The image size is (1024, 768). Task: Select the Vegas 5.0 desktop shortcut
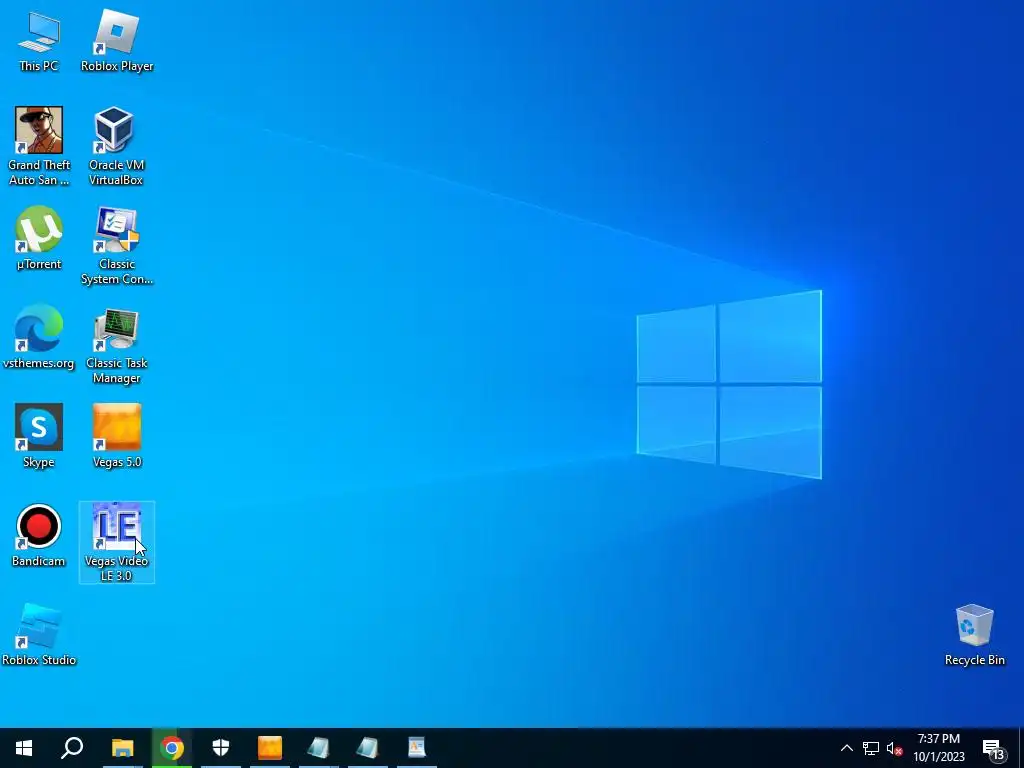pos(117,436)
